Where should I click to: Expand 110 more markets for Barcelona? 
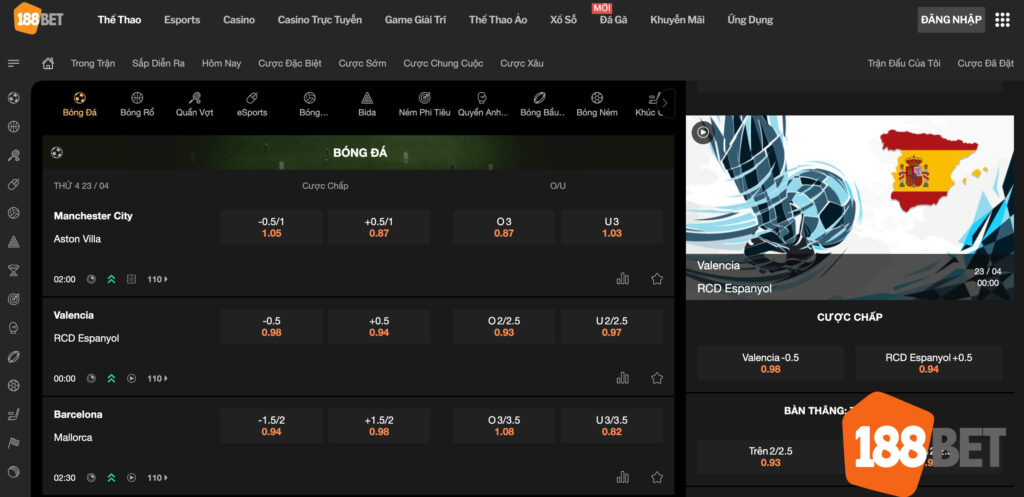coord(157,477)
